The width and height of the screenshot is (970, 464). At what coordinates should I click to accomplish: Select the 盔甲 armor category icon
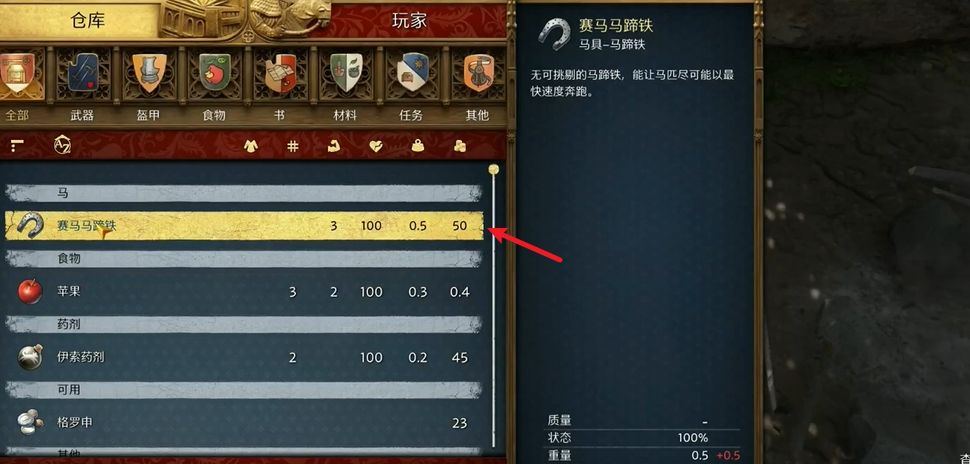tap(149, 74)
